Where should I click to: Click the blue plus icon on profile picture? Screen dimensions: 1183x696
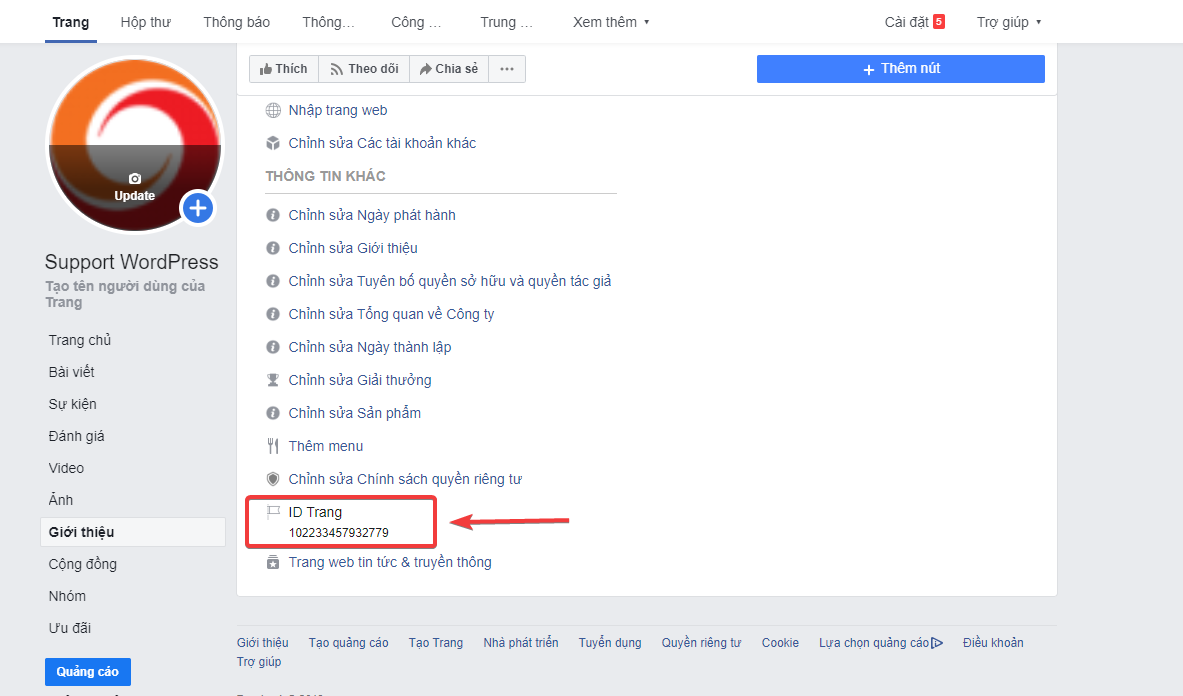point(198,208)
